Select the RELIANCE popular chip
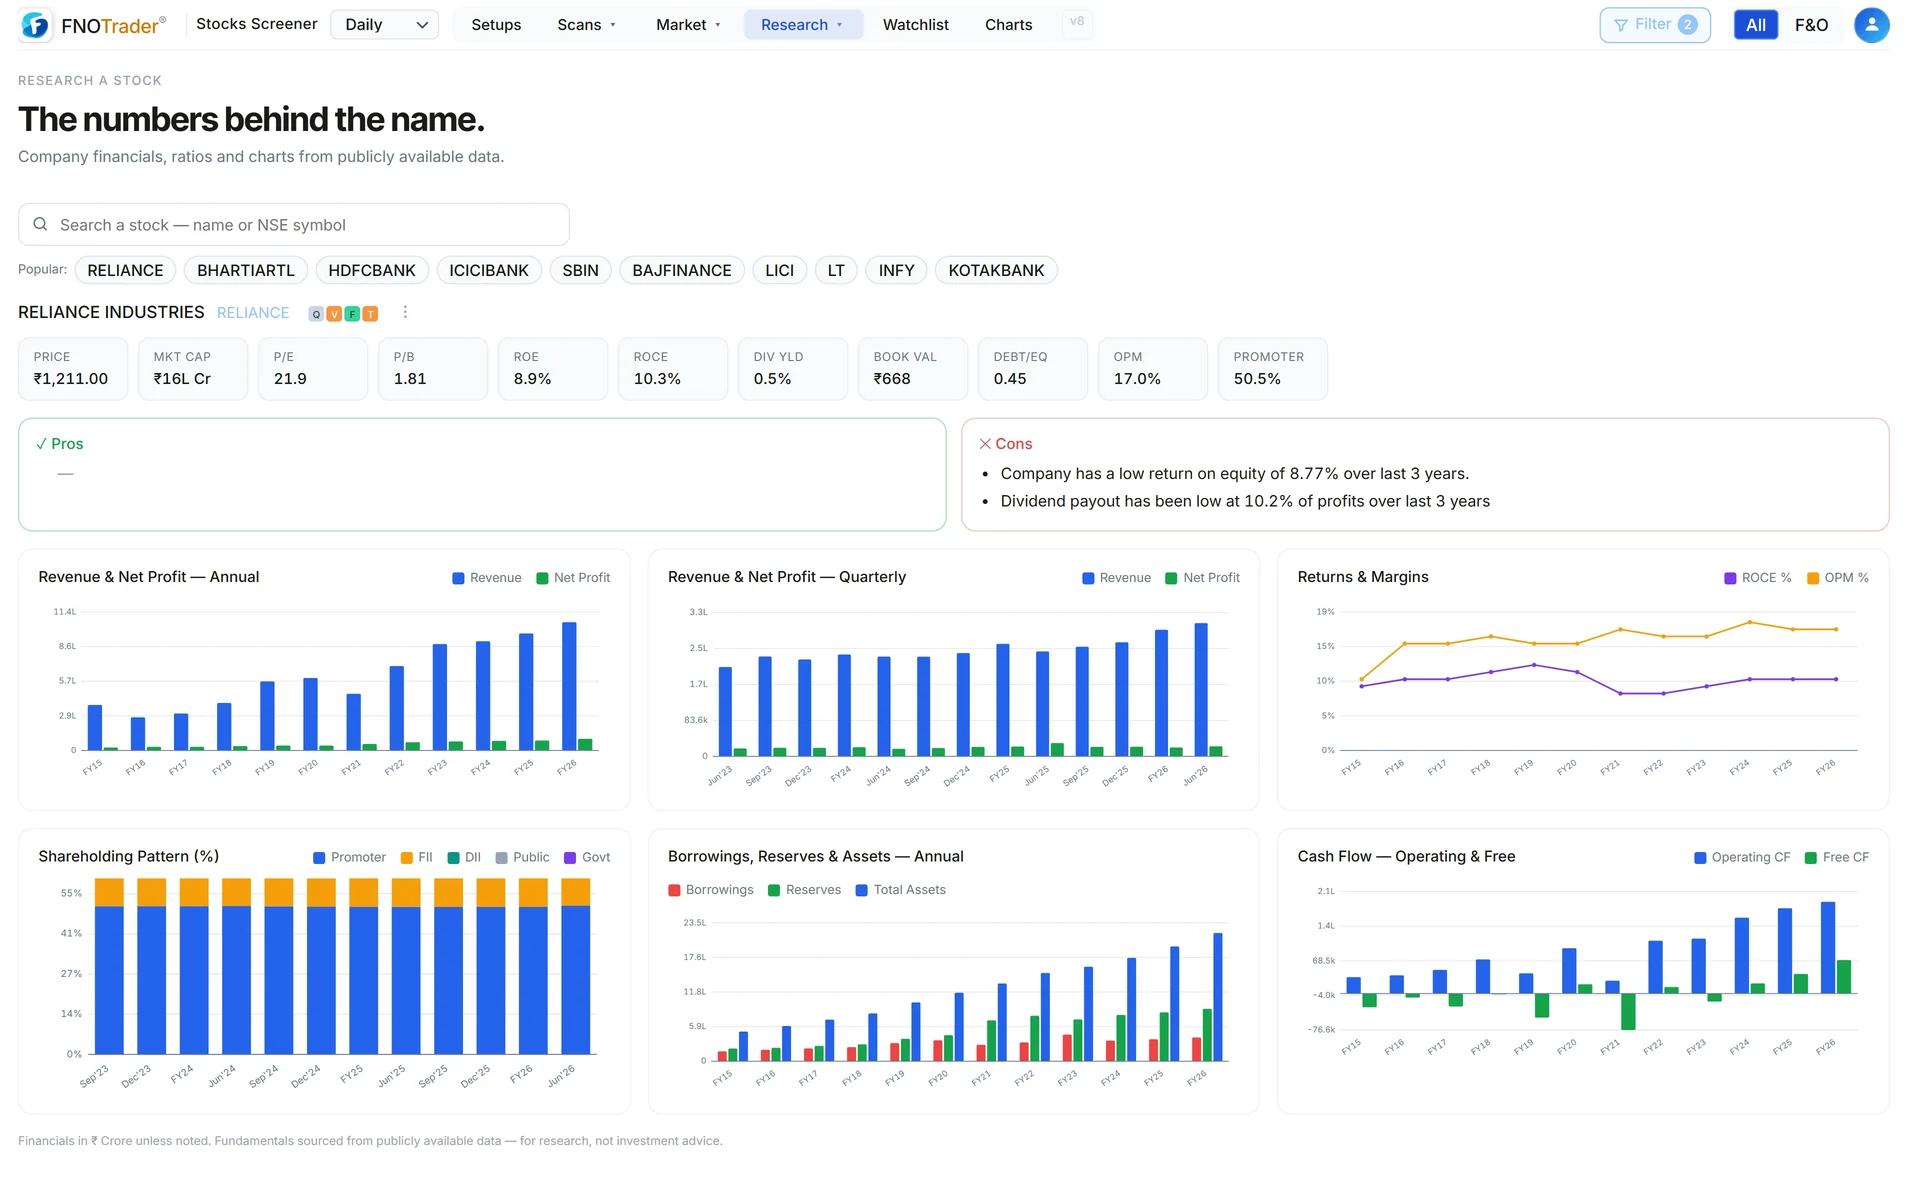Viewport: 1920px width, 1200px height. (x=125, y=271)
